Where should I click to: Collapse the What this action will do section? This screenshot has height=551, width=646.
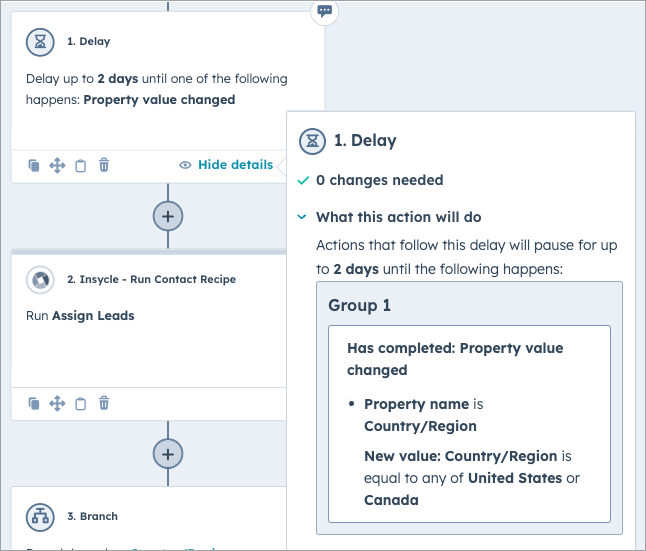[x=302, y=217]
